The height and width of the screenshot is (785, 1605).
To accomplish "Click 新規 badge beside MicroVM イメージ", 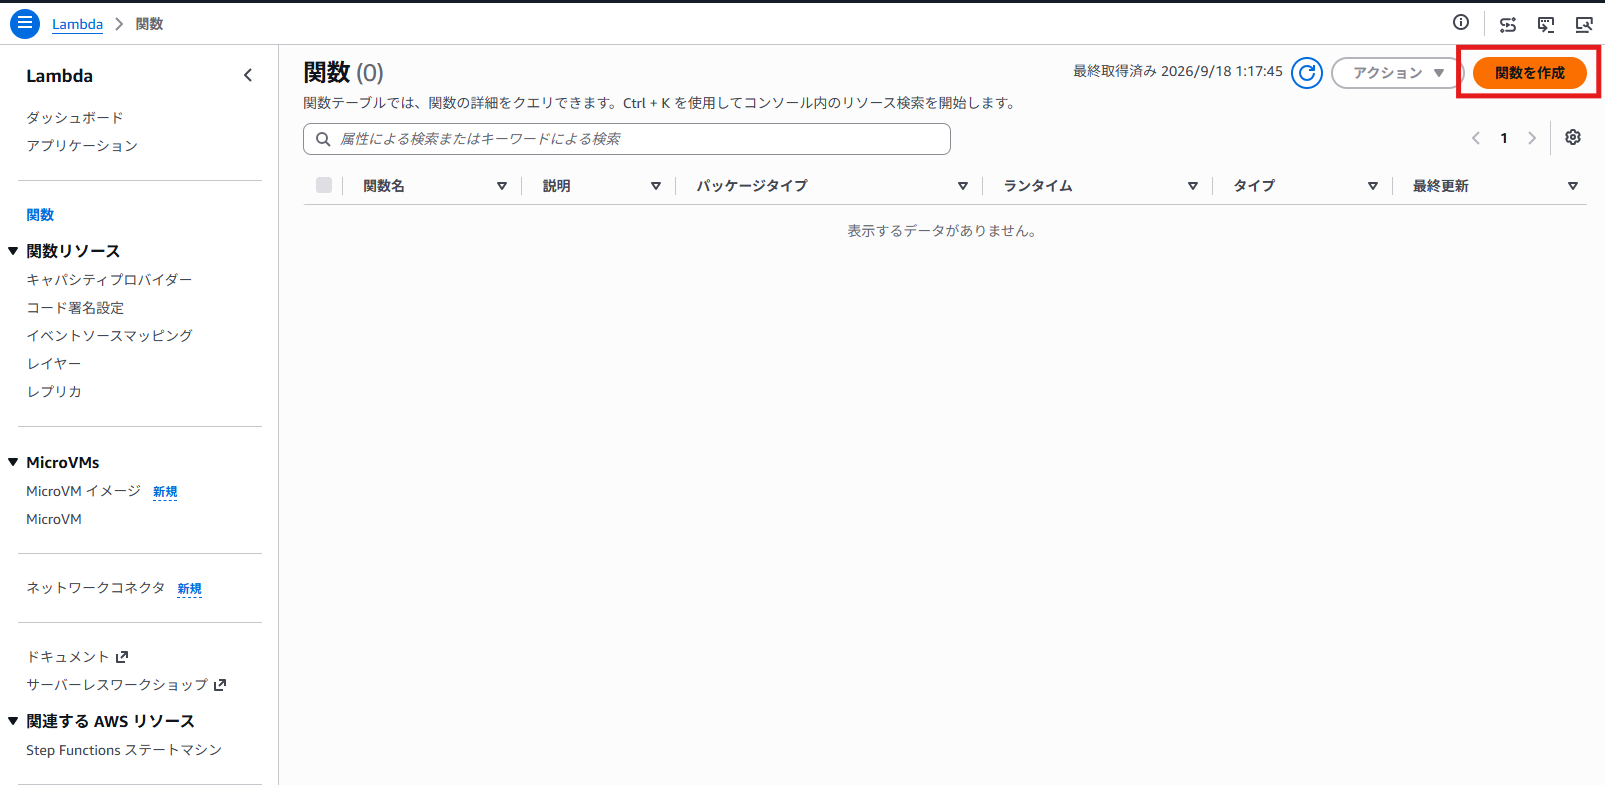I will pyautogui.click(x=165, y=492).
